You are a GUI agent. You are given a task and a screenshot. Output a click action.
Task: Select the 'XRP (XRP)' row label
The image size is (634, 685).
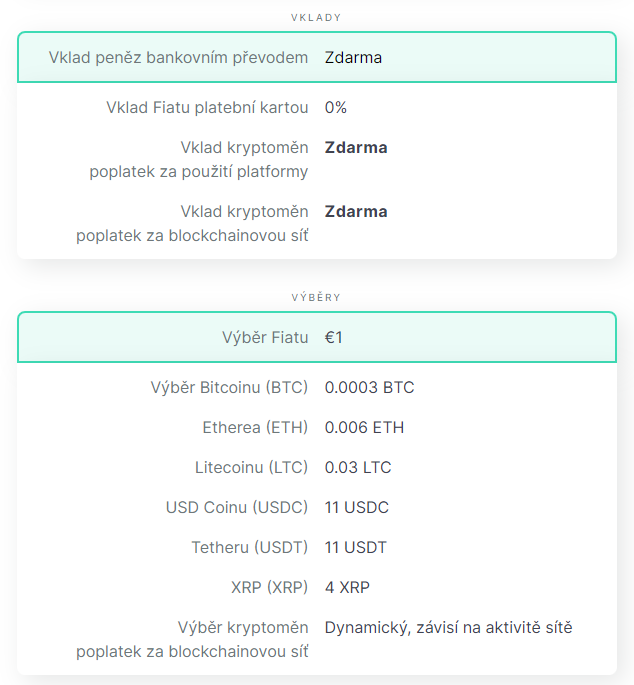(x=269, y=587)
